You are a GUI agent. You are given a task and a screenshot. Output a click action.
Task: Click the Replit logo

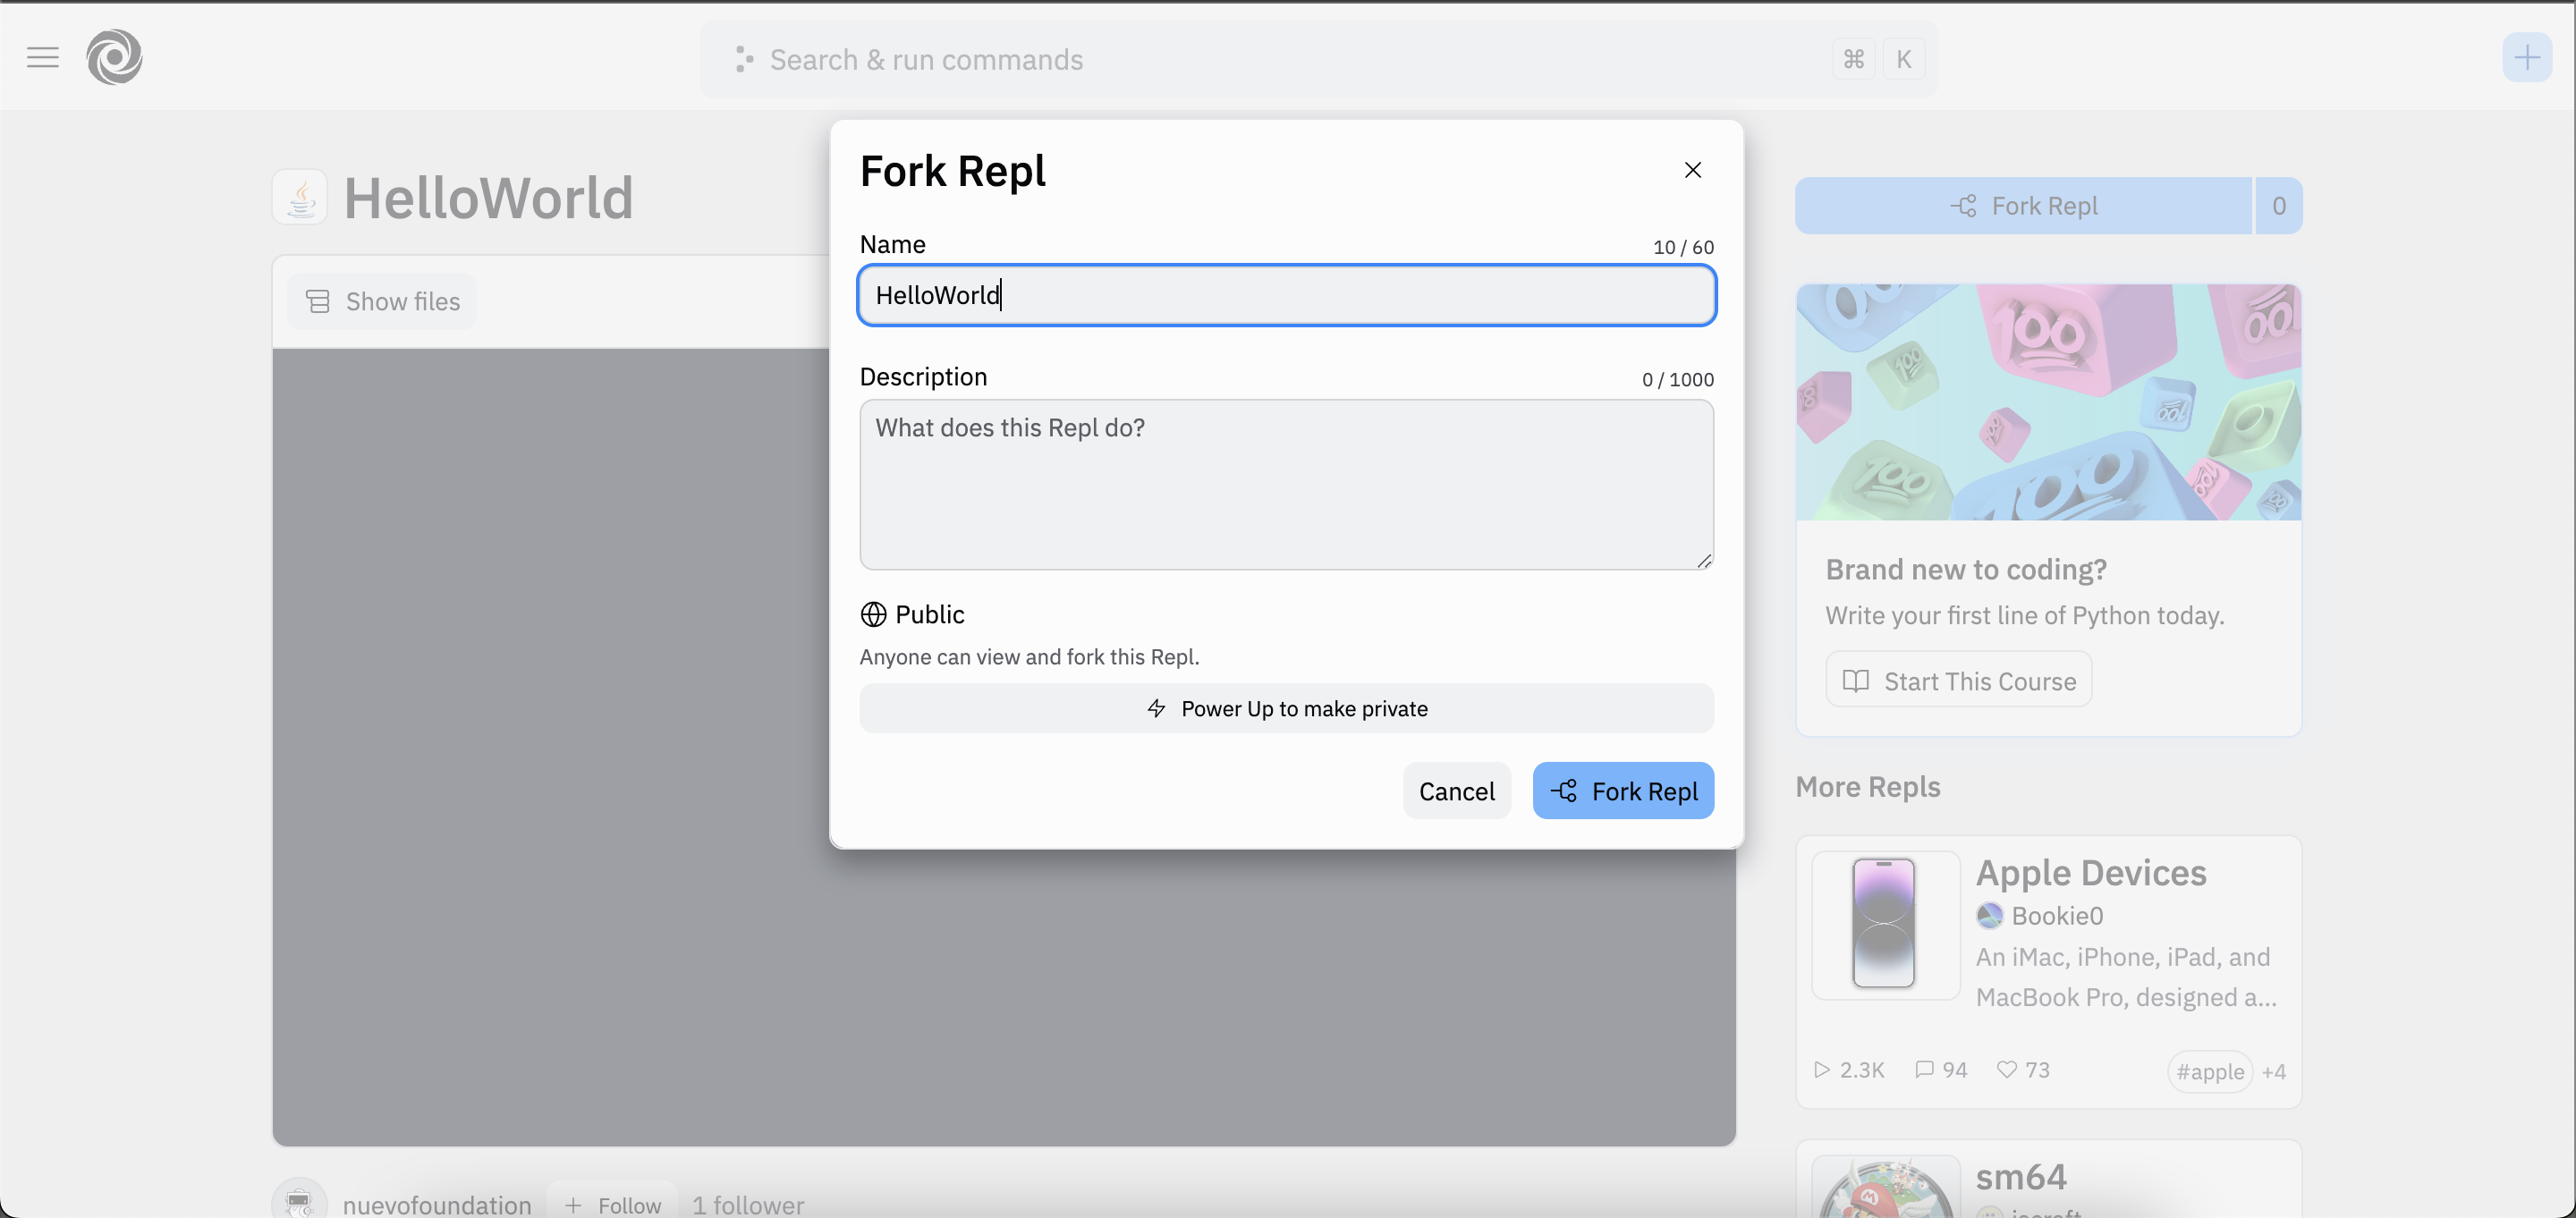tap(114, 57)
